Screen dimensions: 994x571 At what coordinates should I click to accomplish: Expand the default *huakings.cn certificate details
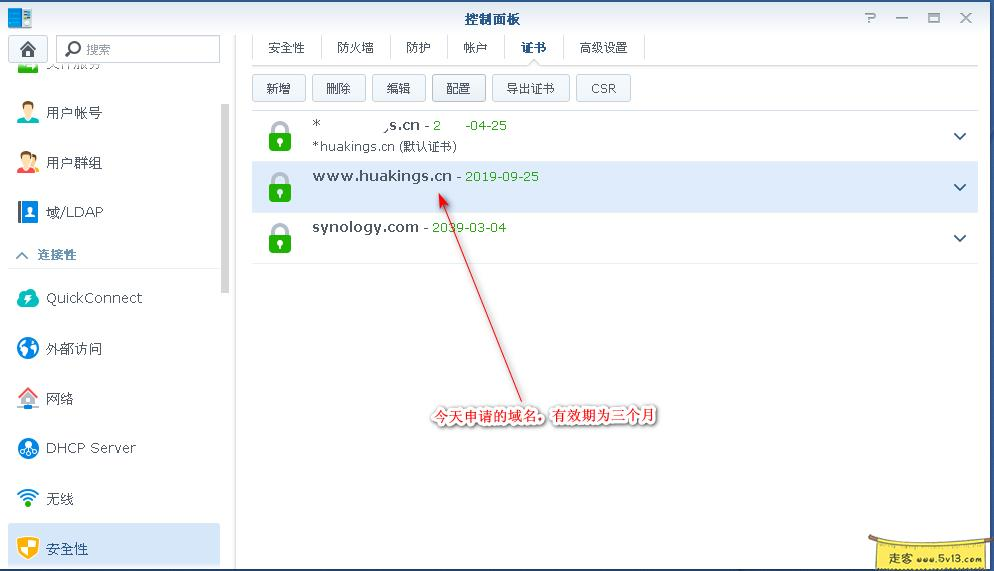(x=960, y=136)
